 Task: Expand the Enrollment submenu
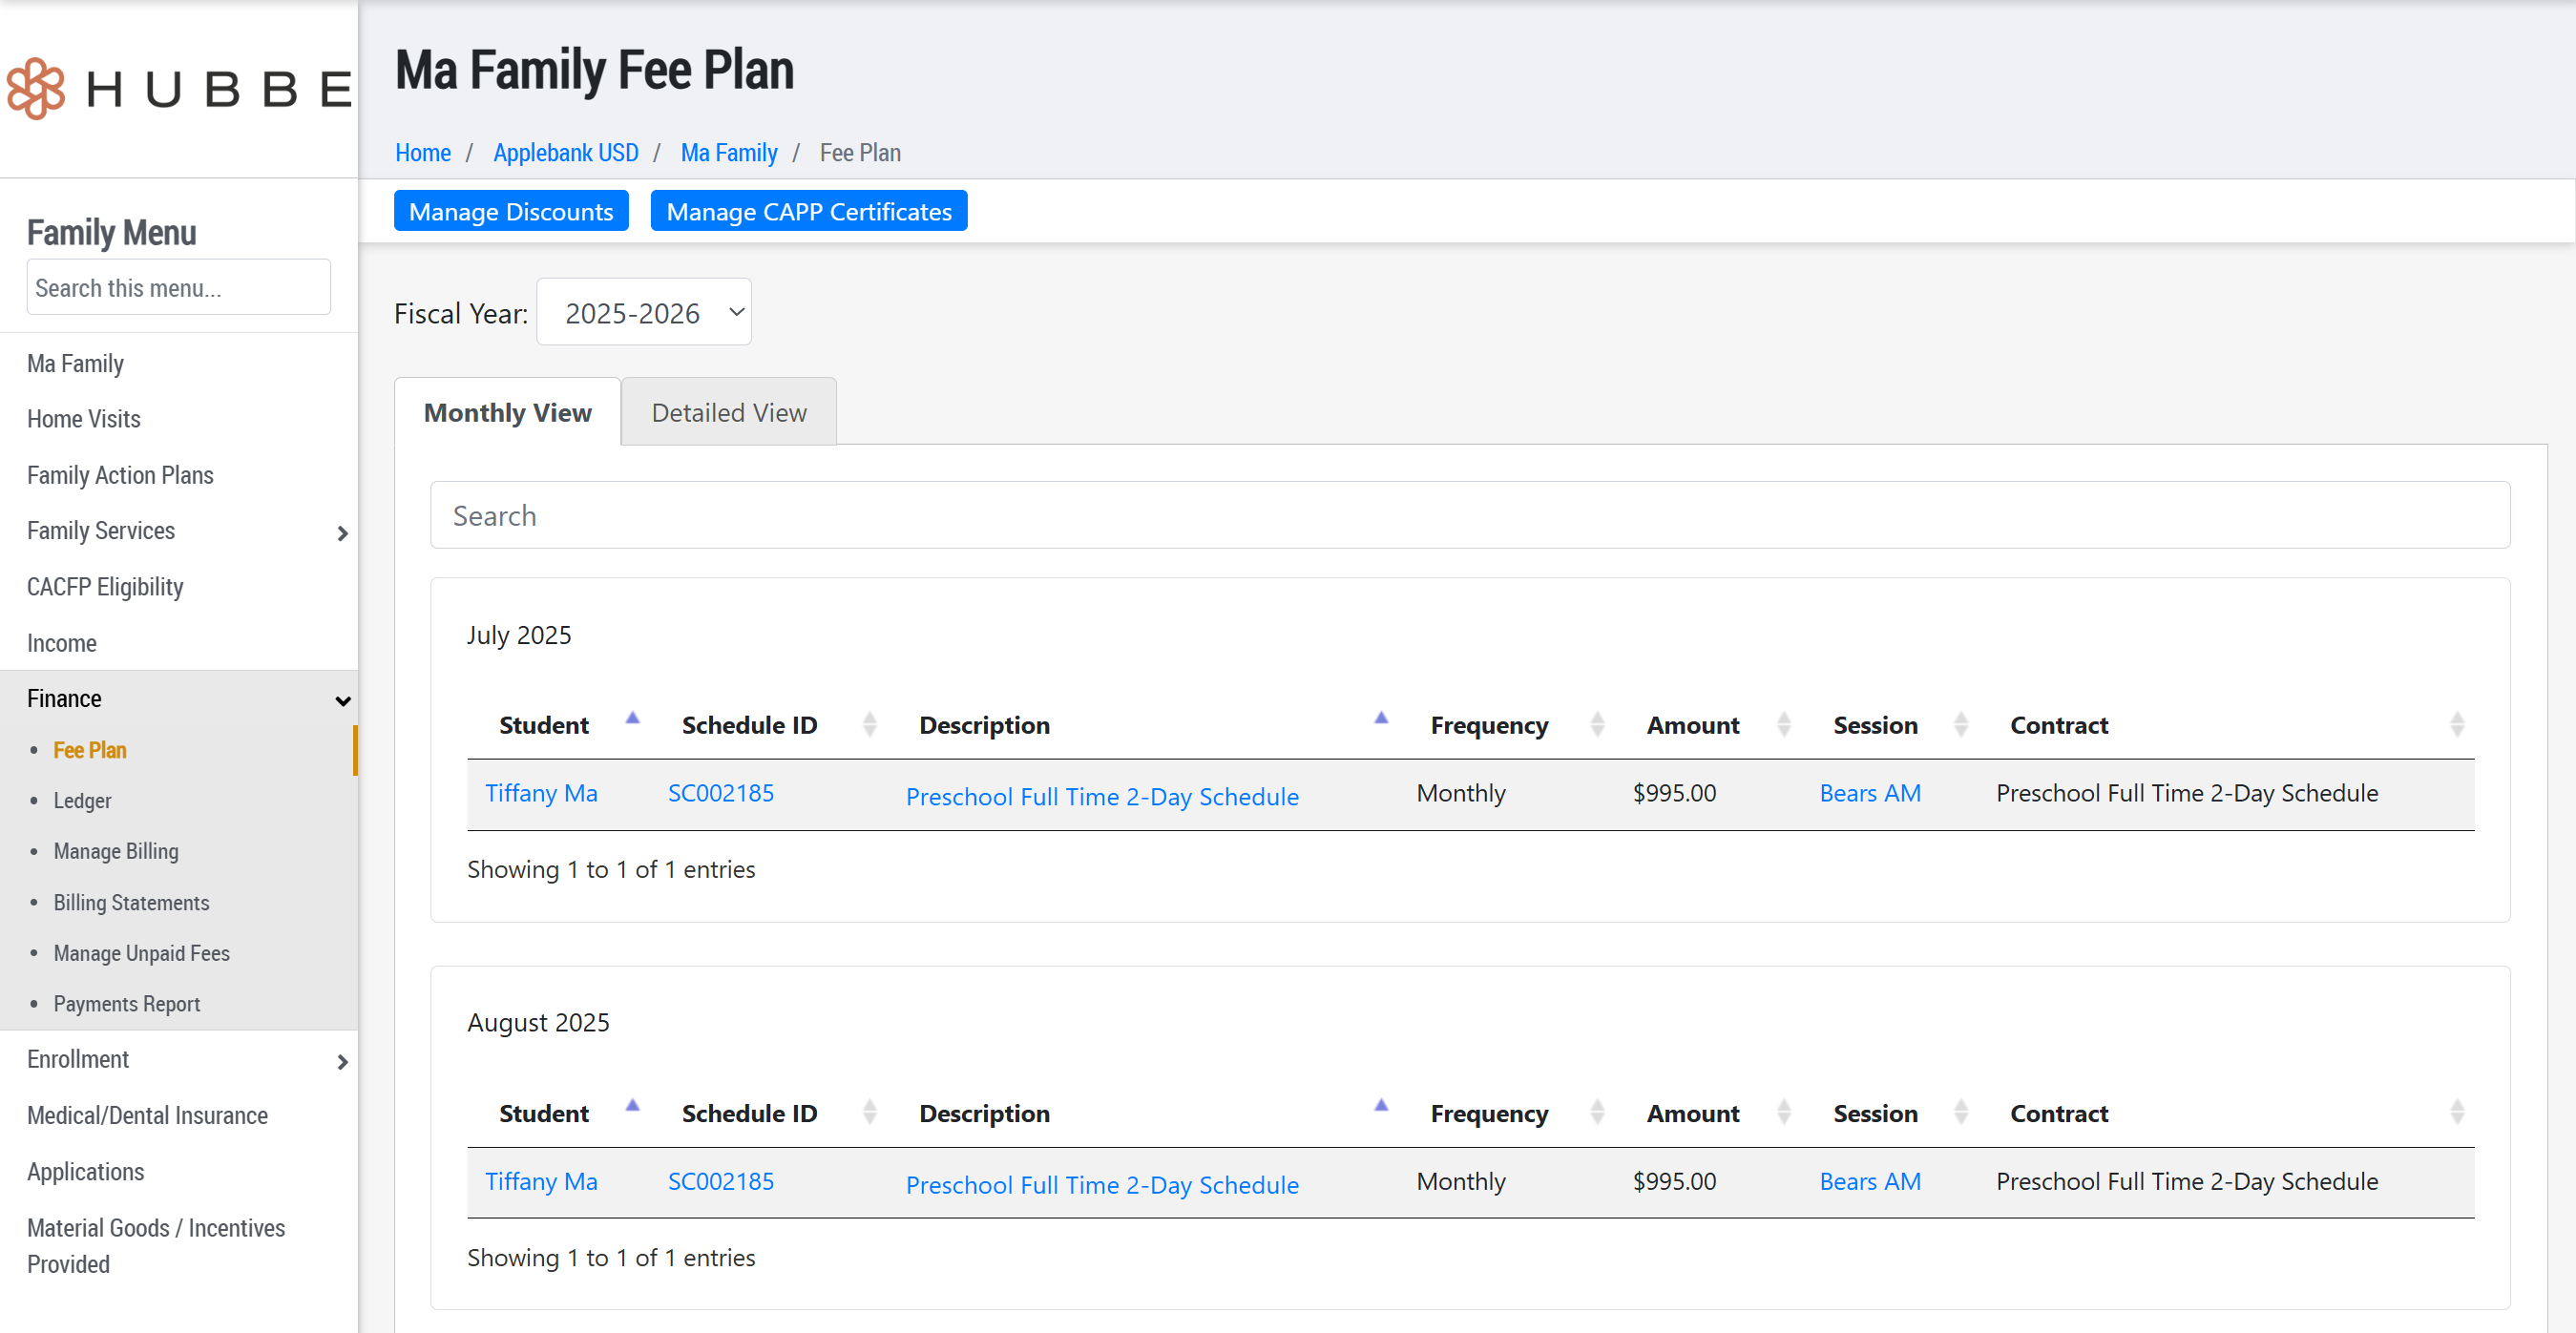click(x=342, y=1061)
